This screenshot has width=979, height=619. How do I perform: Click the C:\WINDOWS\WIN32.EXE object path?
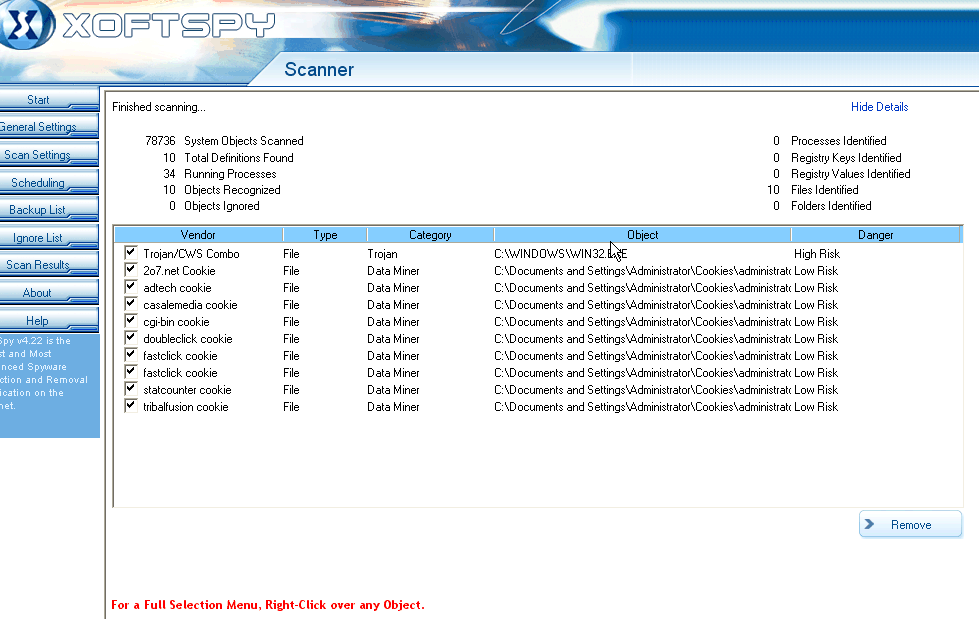click(561, 254)
